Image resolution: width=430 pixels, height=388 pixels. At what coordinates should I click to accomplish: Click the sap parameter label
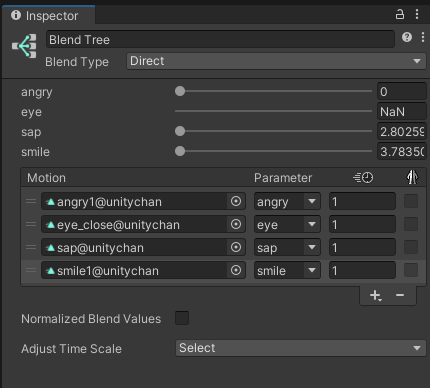click(31, 132)
